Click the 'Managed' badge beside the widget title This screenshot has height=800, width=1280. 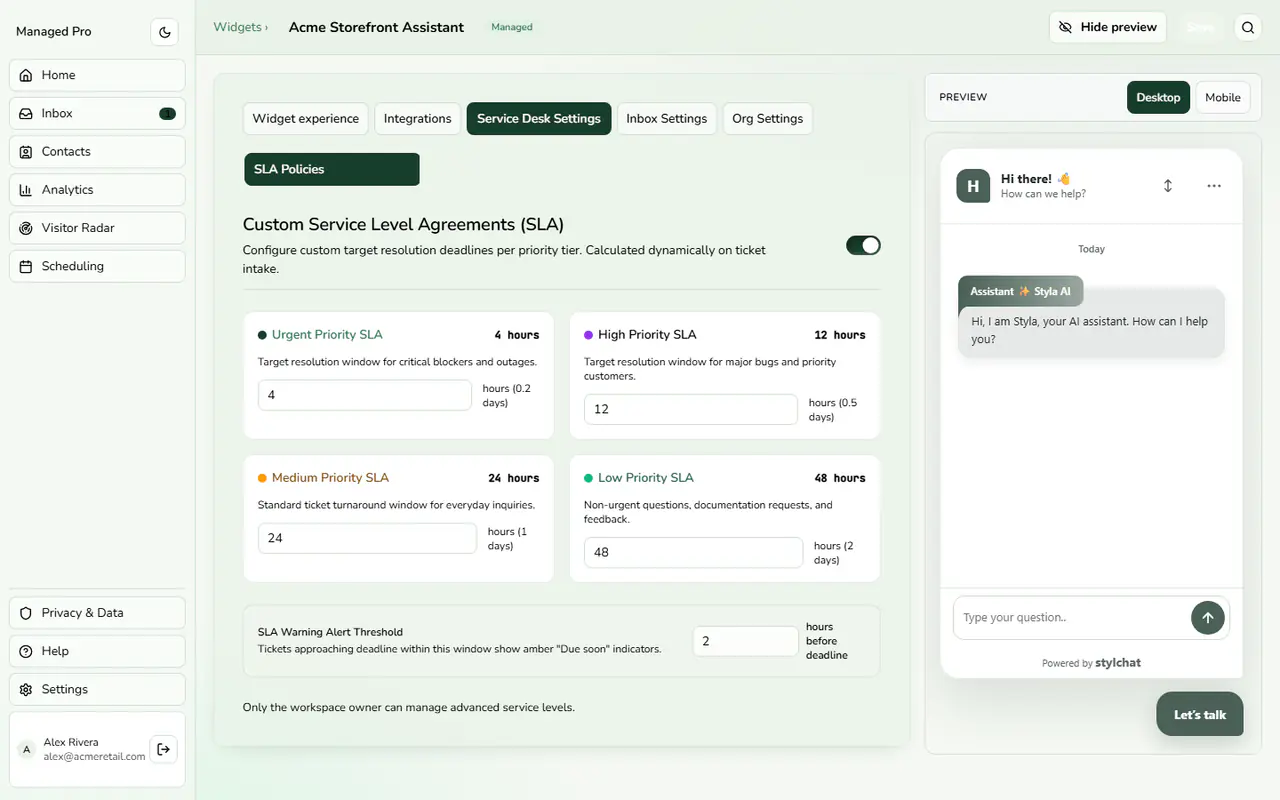pyautogui.click(x=512, y=27)
